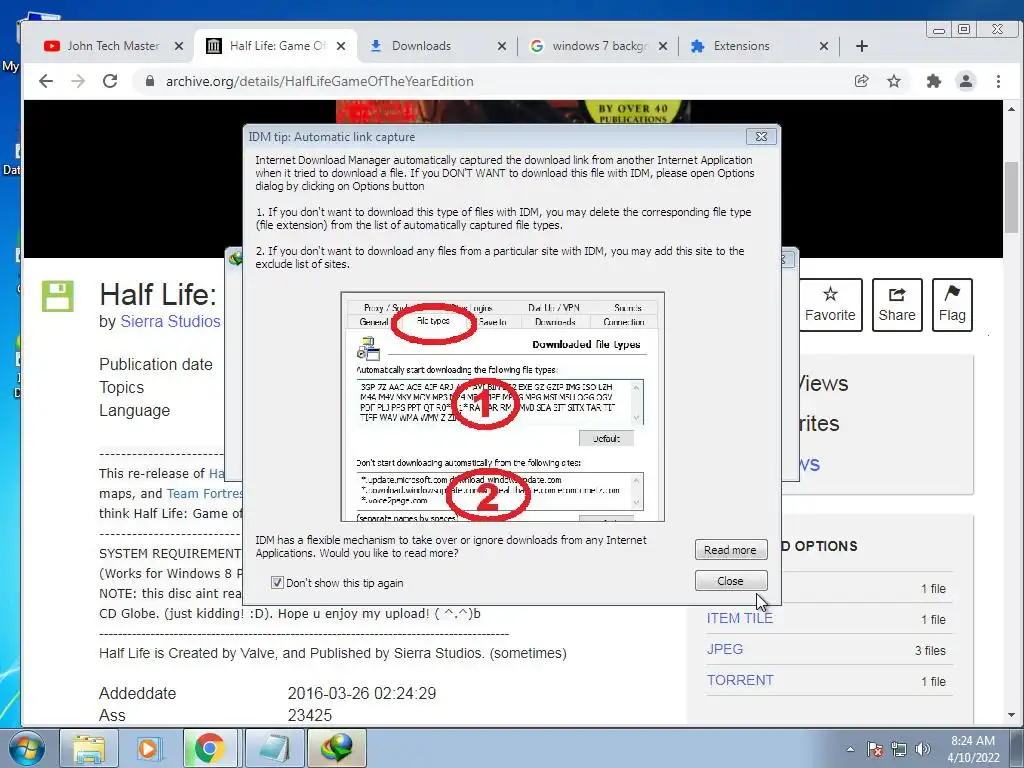Viewport: 1024px width, 768px height.
Task: Open the JPEG download option
Action: [x=725, y=649]
